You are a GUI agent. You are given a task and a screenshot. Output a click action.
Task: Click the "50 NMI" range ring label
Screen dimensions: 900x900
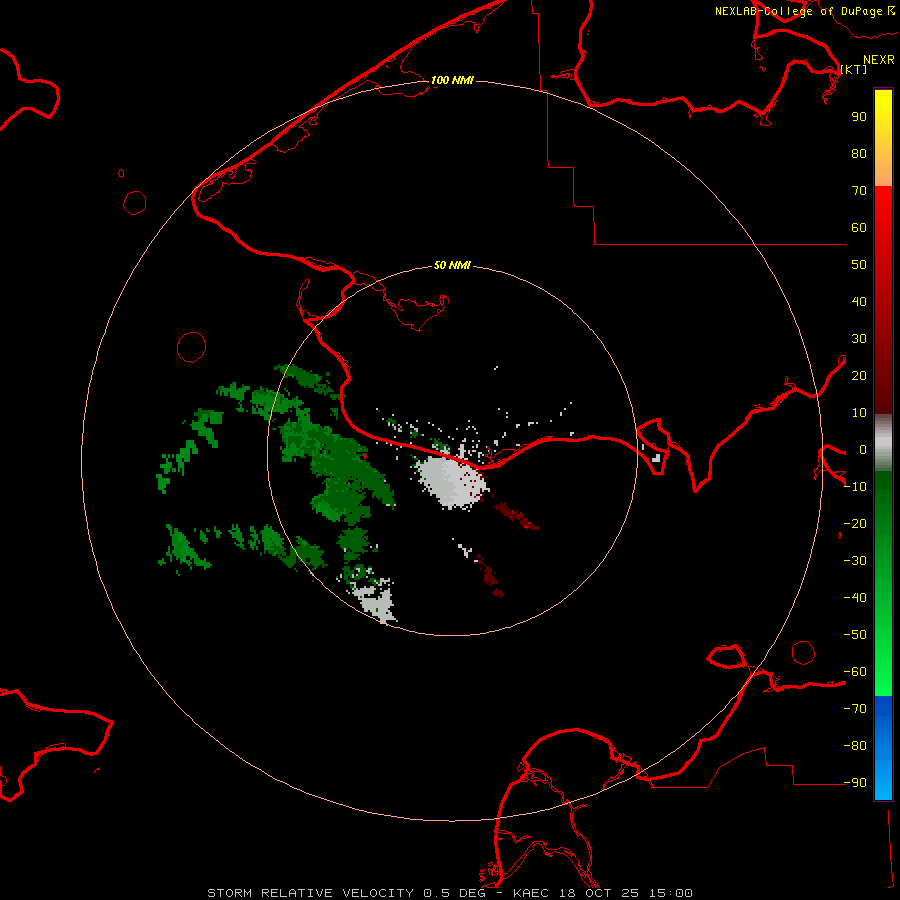point(452,265)
